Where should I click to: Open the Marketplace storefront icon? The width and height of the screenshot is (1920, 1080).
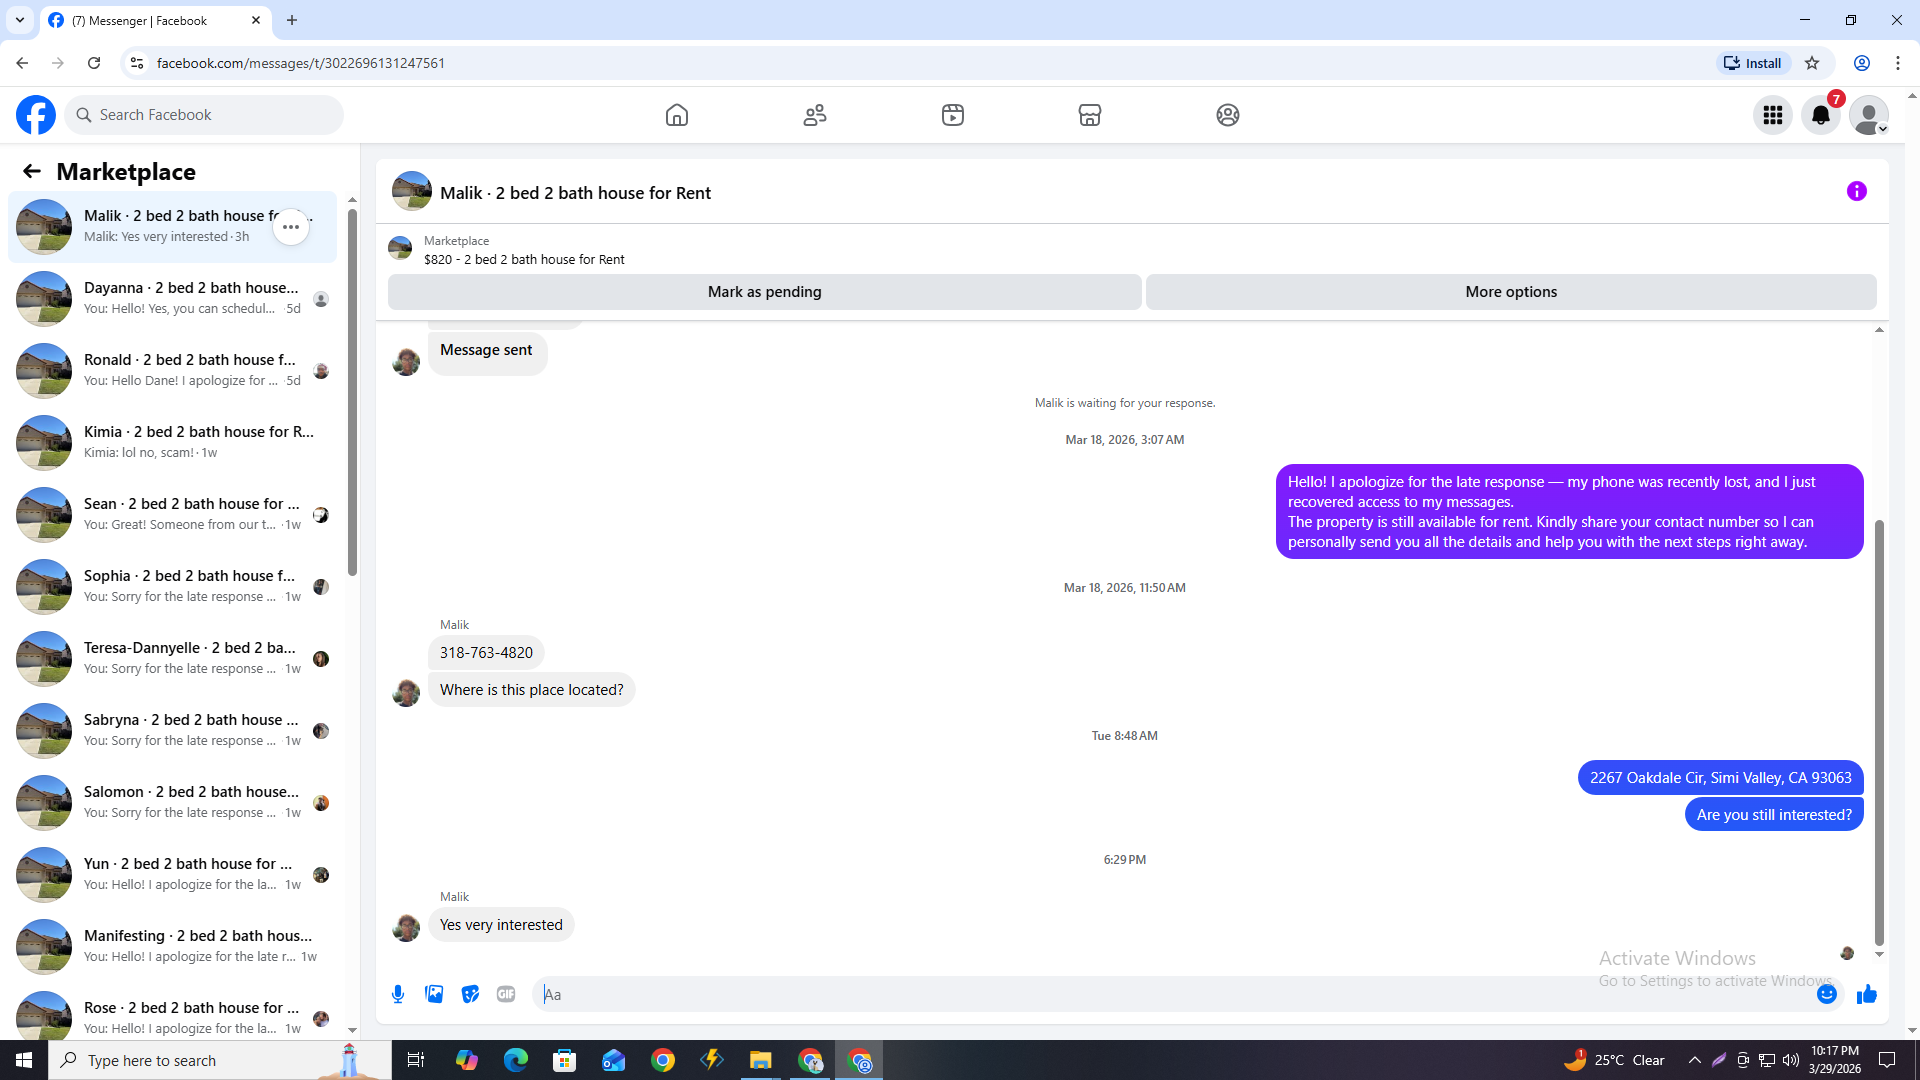pyautogui.click(x=1090, y=115)
